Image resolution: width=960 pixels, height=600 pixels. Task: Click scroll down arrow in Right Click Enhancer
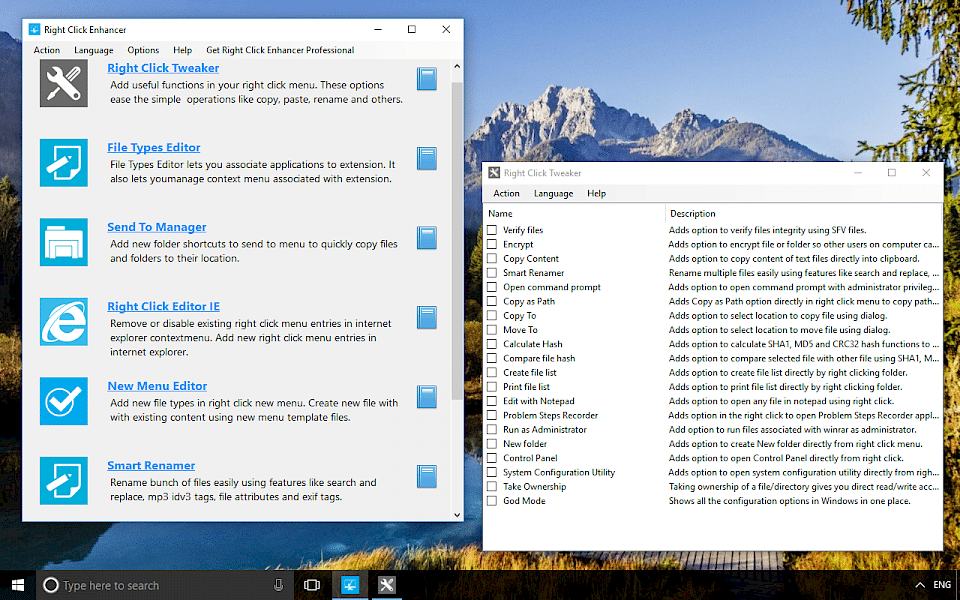(457, 515)
